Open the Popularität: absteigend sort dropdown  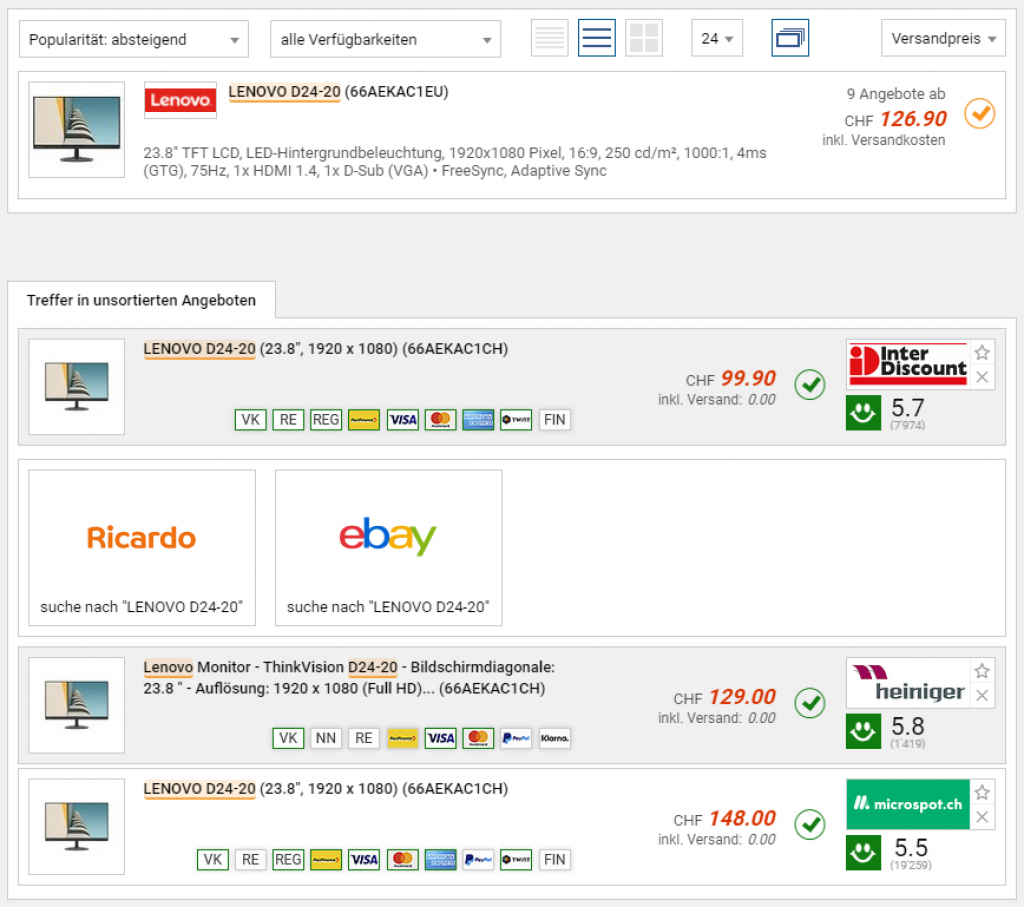[134, 39]
